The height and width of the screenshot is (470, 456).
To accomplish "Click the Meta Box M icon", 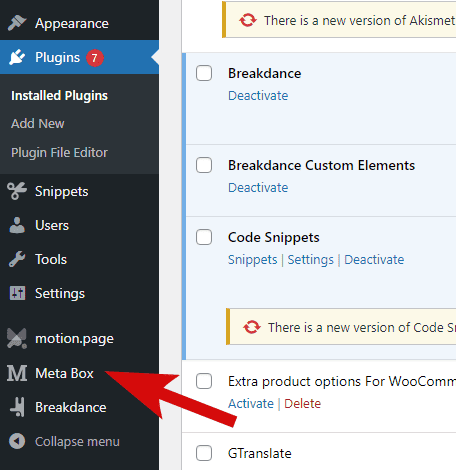I will 17,373.
